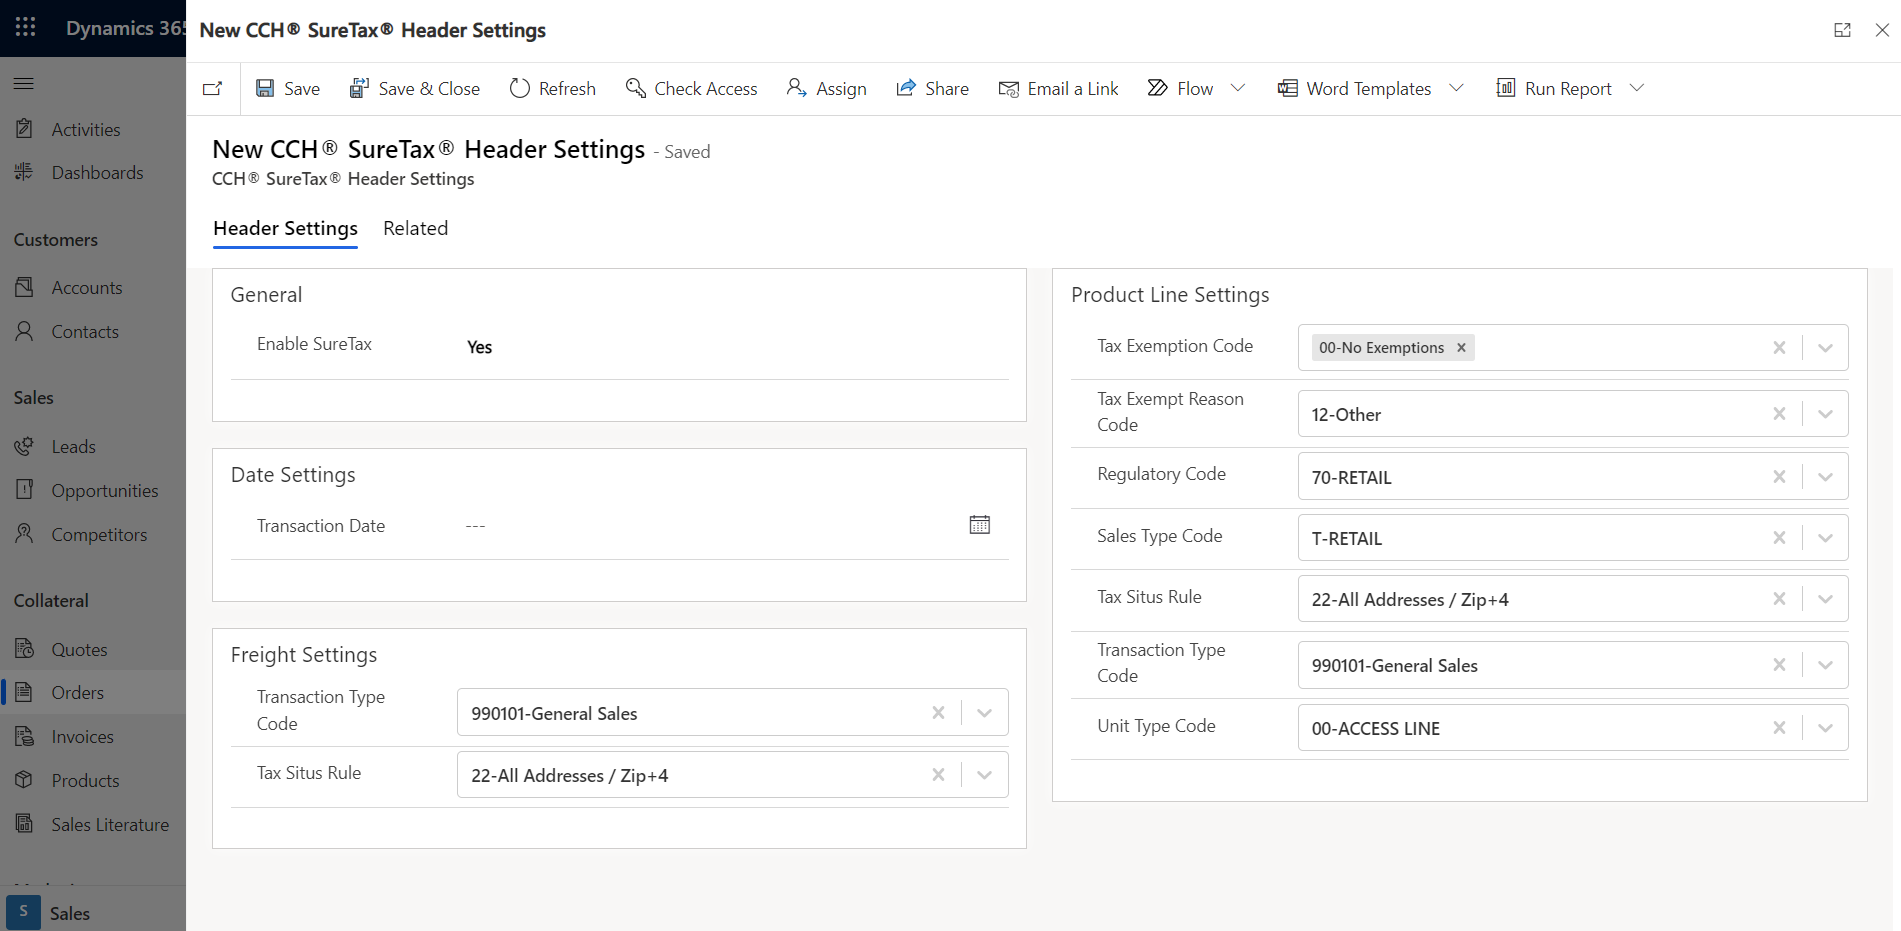Image resolution: width=1901 pixels, height=931 pixels.
Task: Clear Freight Transaction Type Code value
Action: pos(938,713)
